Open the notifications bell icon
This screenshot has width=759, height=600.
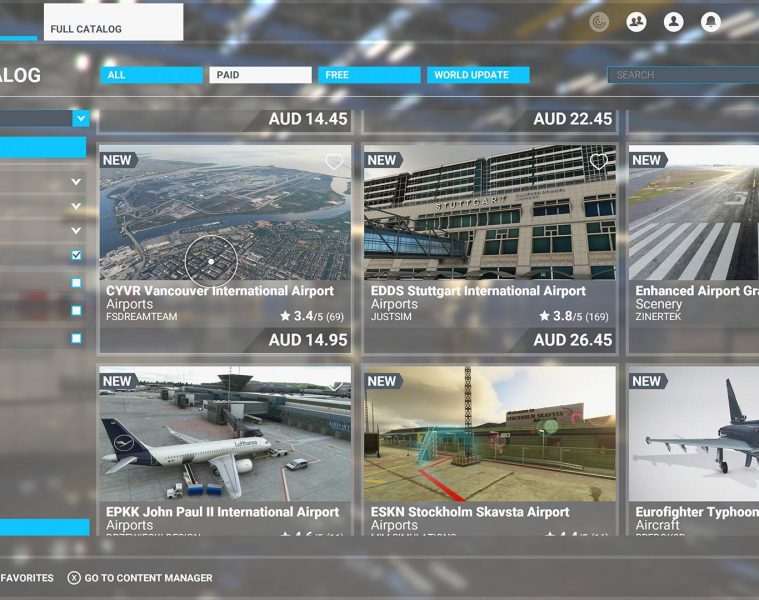(x=711, y=22)
